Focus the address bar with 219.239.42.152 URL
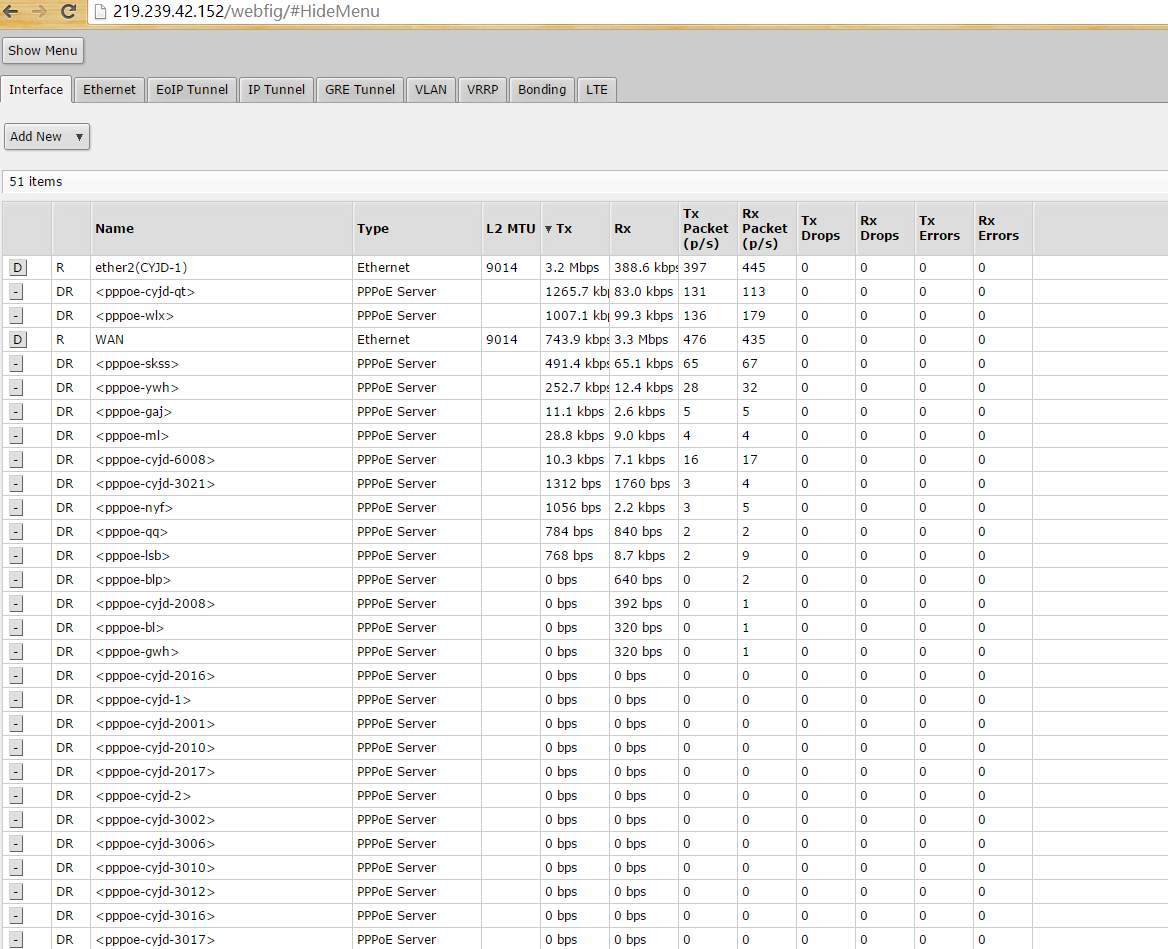Viewport: 1168px width, 949px height. (x=626, y=11)
